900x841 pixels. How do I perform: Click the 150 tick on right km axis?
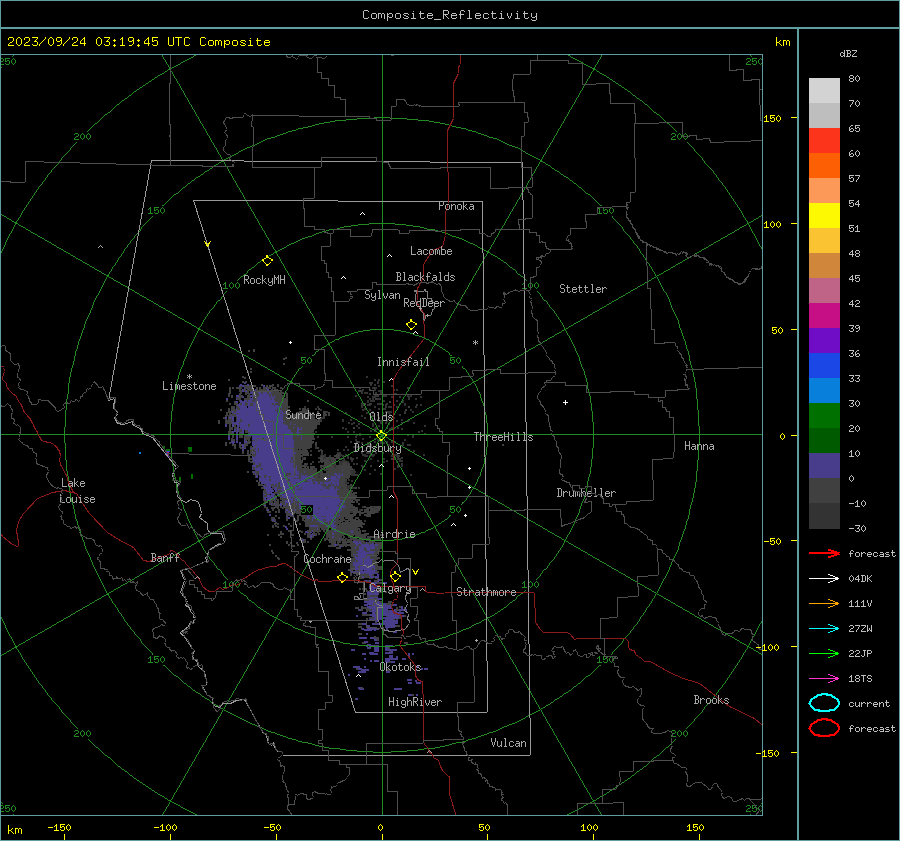[772, 118]
